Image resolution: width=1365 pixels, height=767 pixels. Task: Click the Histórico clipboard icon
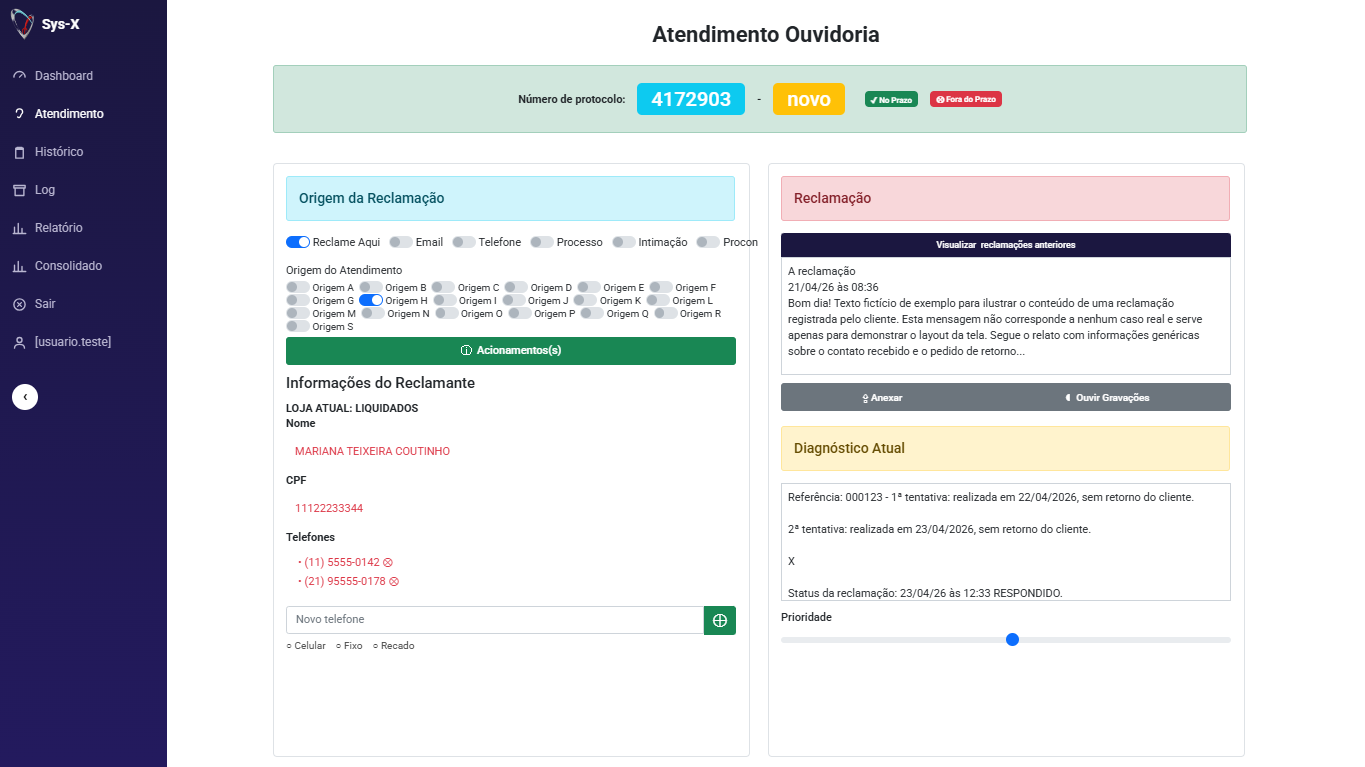[19, 152]
